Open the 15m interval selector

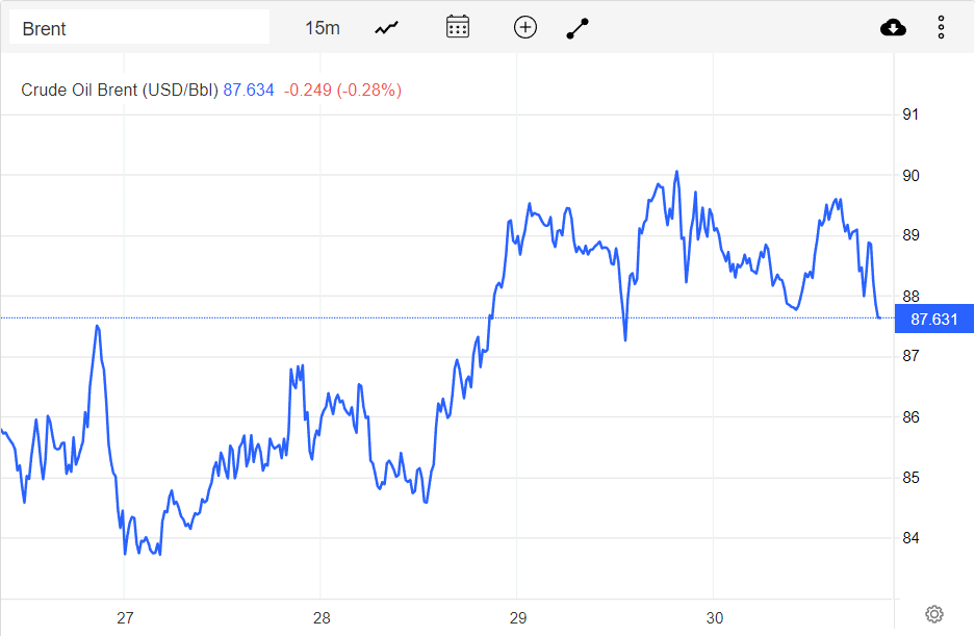click(x=322, y=28)
